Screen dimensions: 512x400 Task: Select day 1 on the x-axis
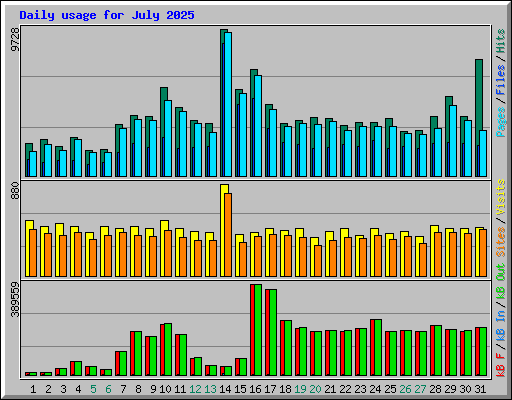coord(33,389)
